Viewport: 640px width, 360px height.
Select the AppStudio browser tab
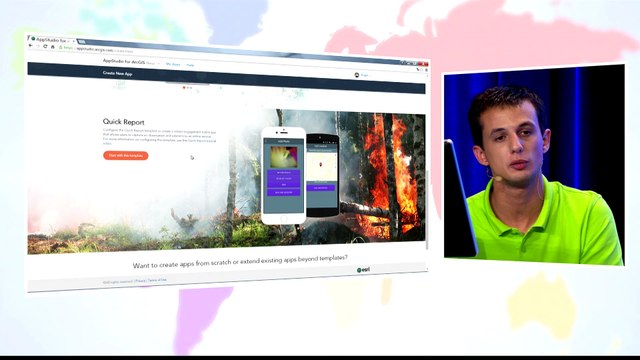(52, 40)
